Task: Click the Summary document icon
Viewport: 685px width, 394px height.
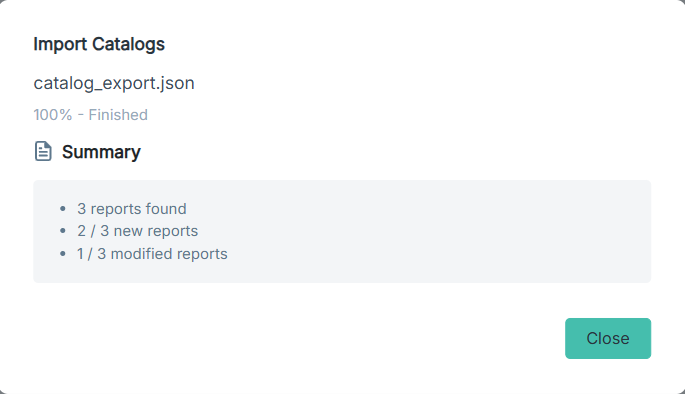Action: [43, 152]
